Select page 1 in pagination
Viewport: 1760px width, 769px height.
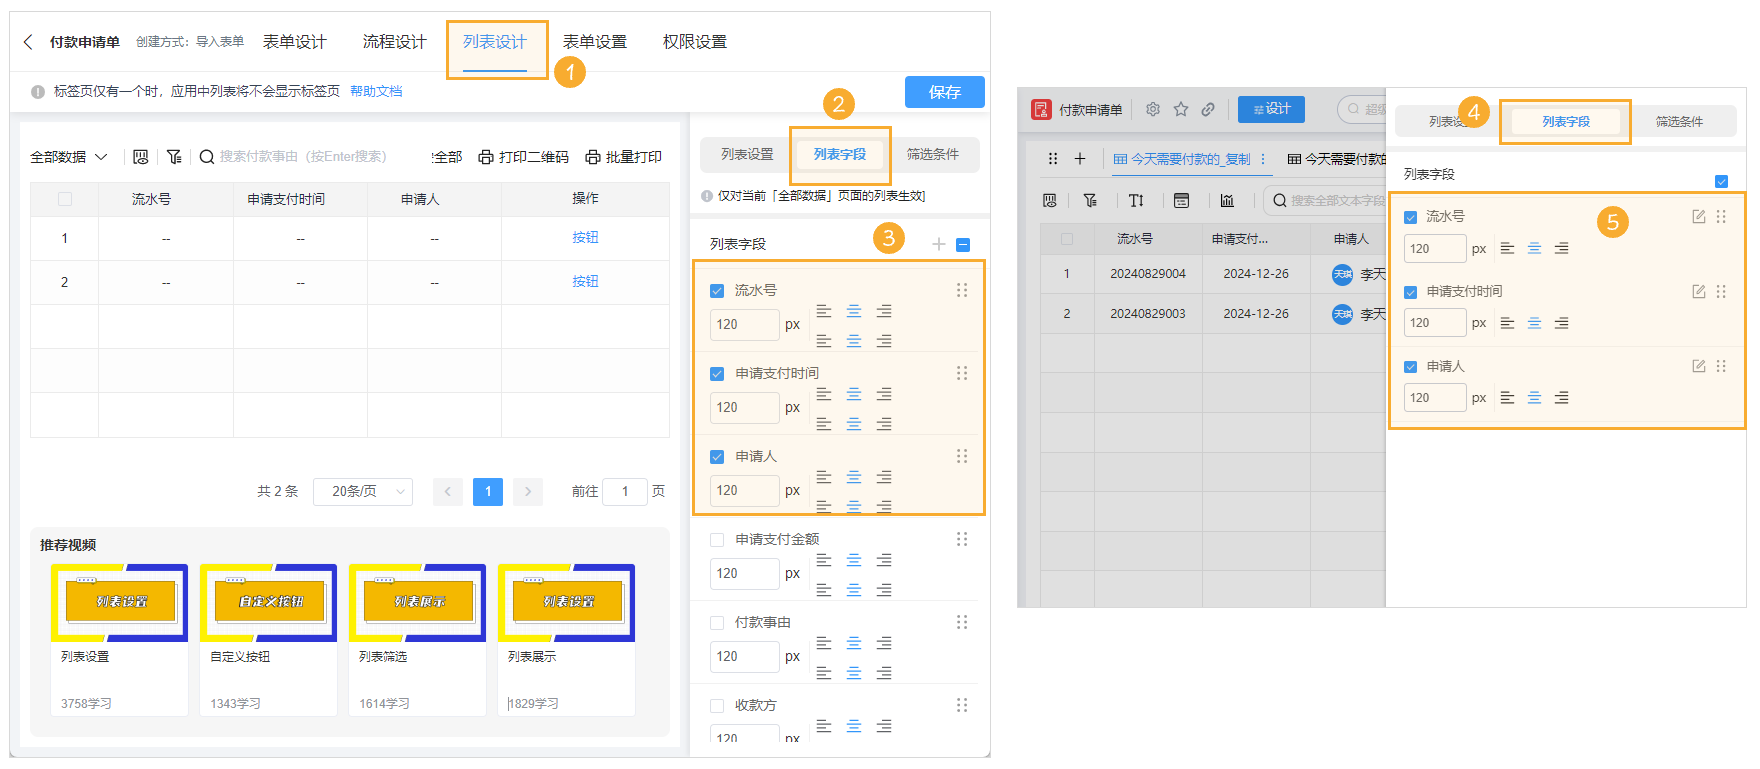pos(488,491)
